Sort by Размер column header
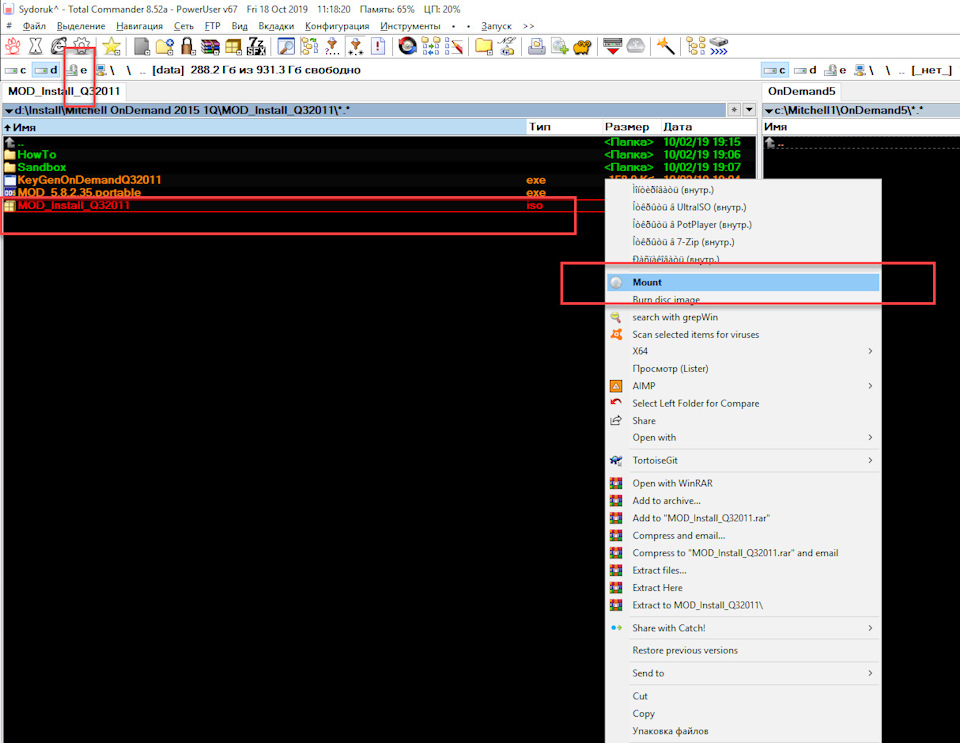 (631, 127)
